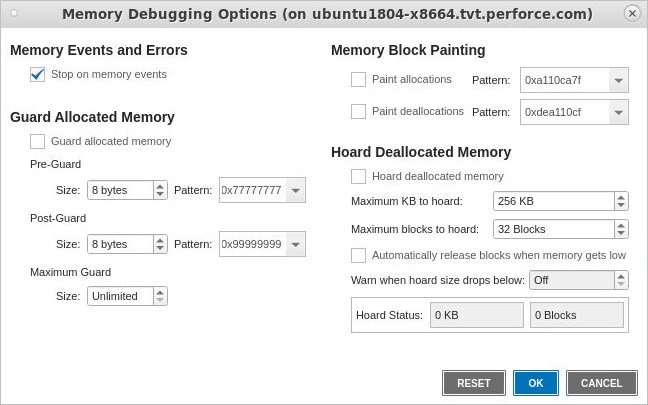Close the Memory Debugging Options dialog
Screen dimensions: 648x405
[x=632, y=13]
